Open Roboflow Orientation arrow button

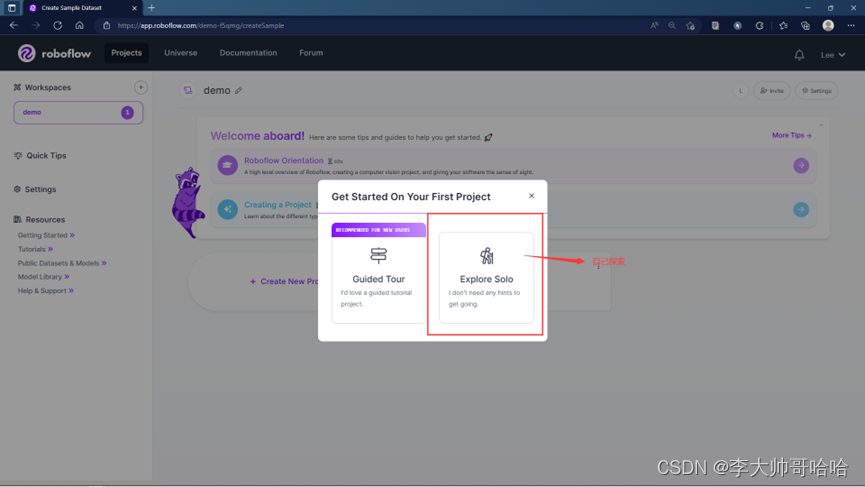(801, 165)
